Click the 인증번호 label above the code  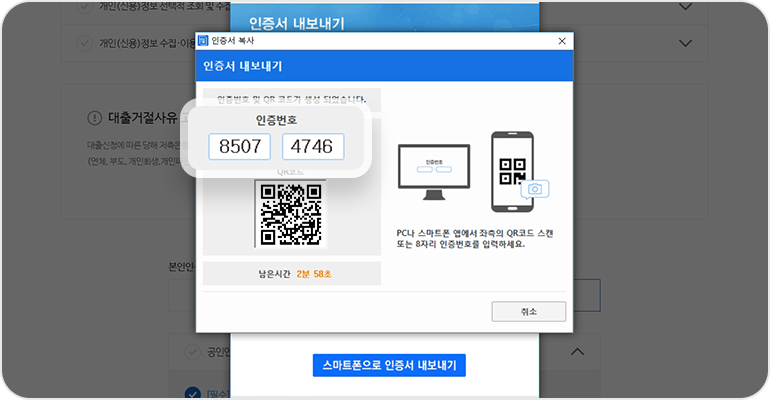tap(276, 120)
